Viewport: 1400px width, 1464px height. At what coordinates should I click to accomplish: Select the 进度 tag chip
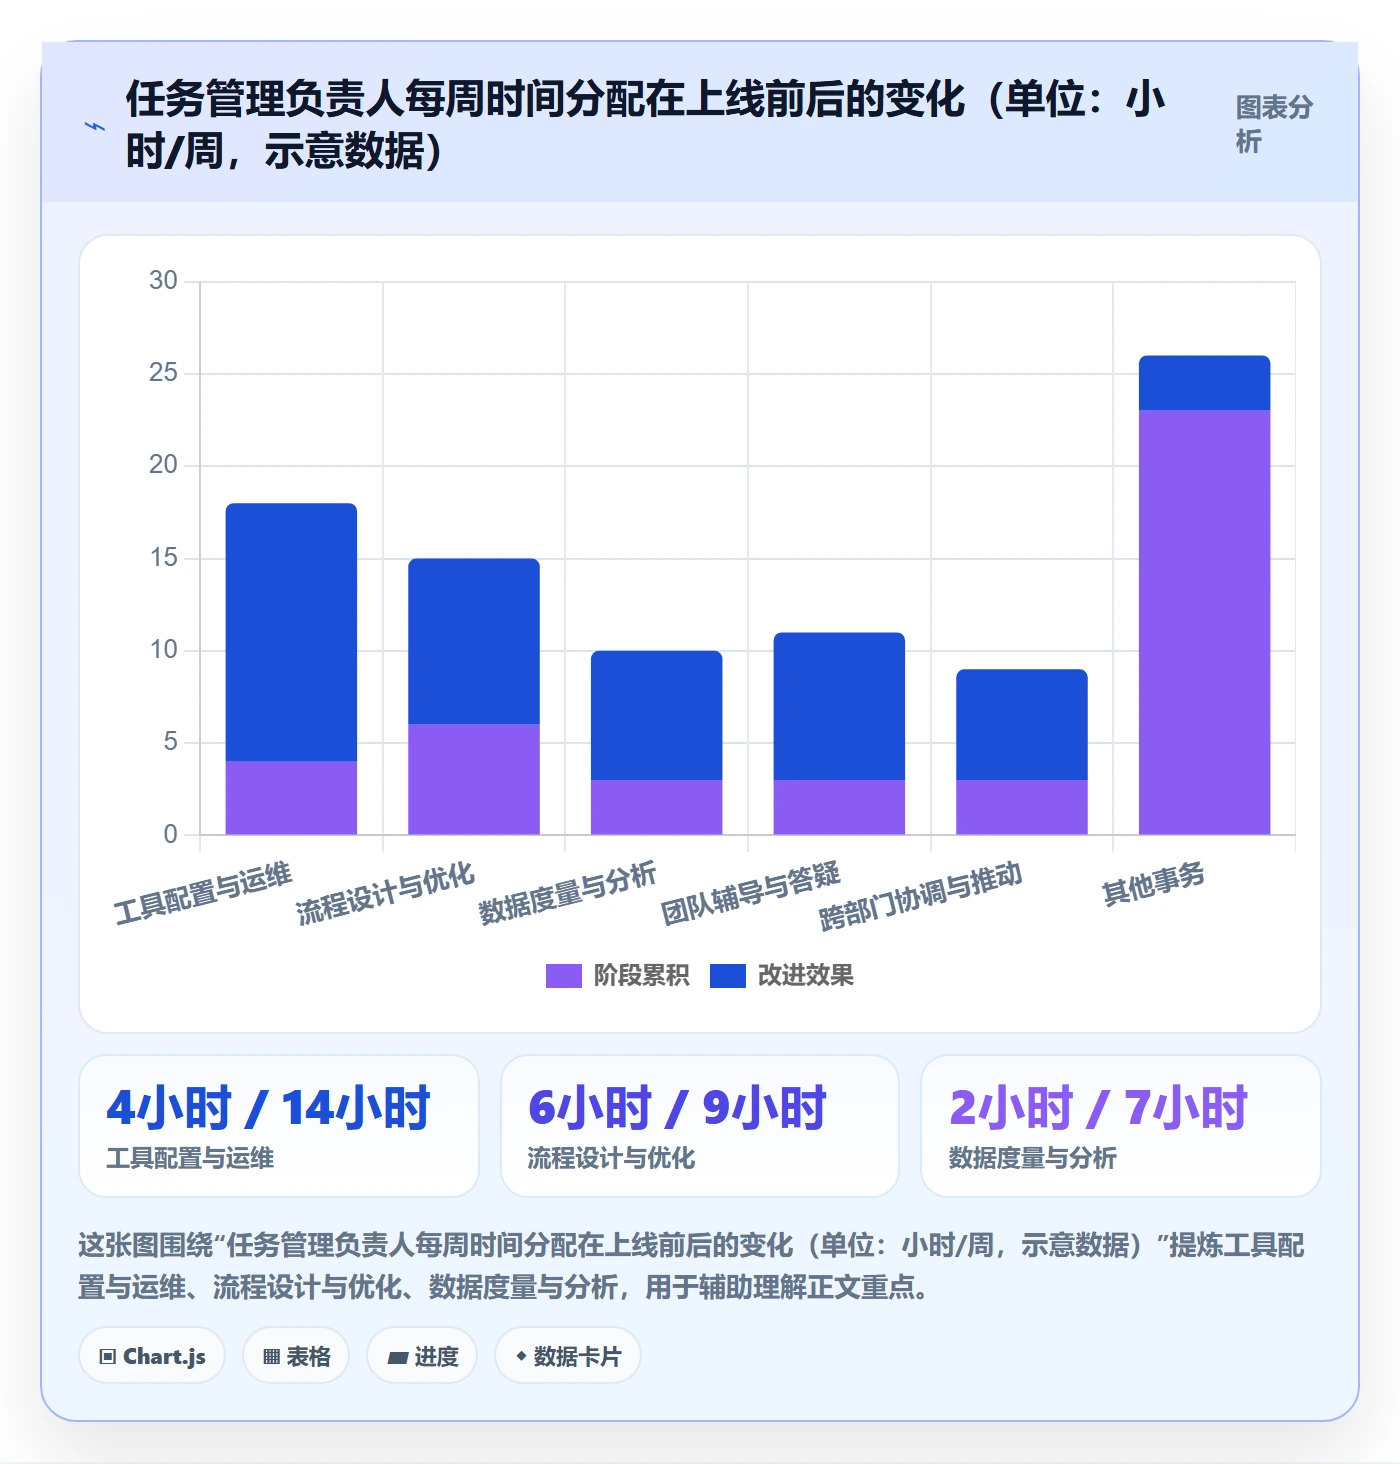[422, 1356]
